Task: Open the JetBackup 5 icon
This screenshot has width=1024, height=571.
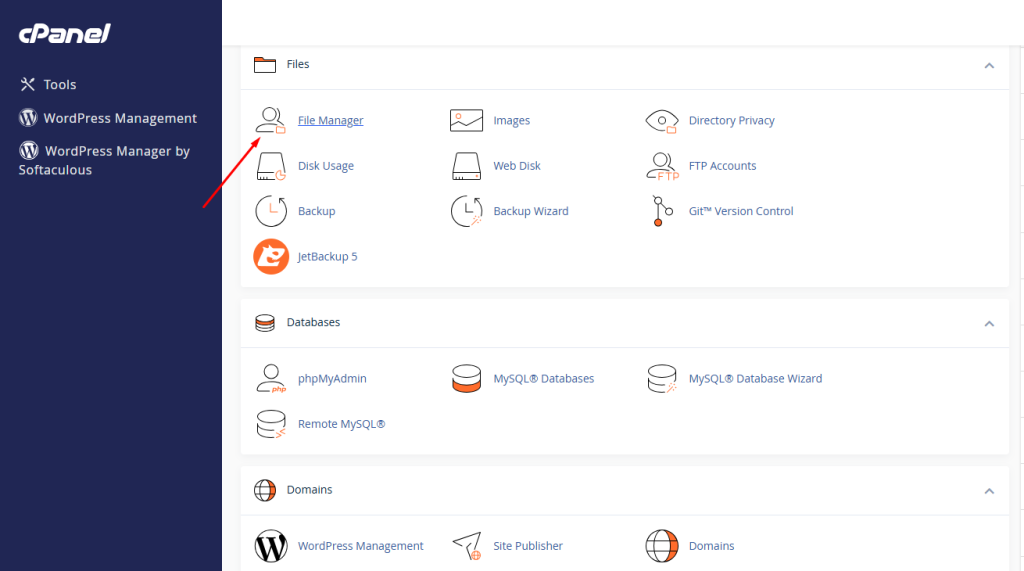Action: pos(271,257)
